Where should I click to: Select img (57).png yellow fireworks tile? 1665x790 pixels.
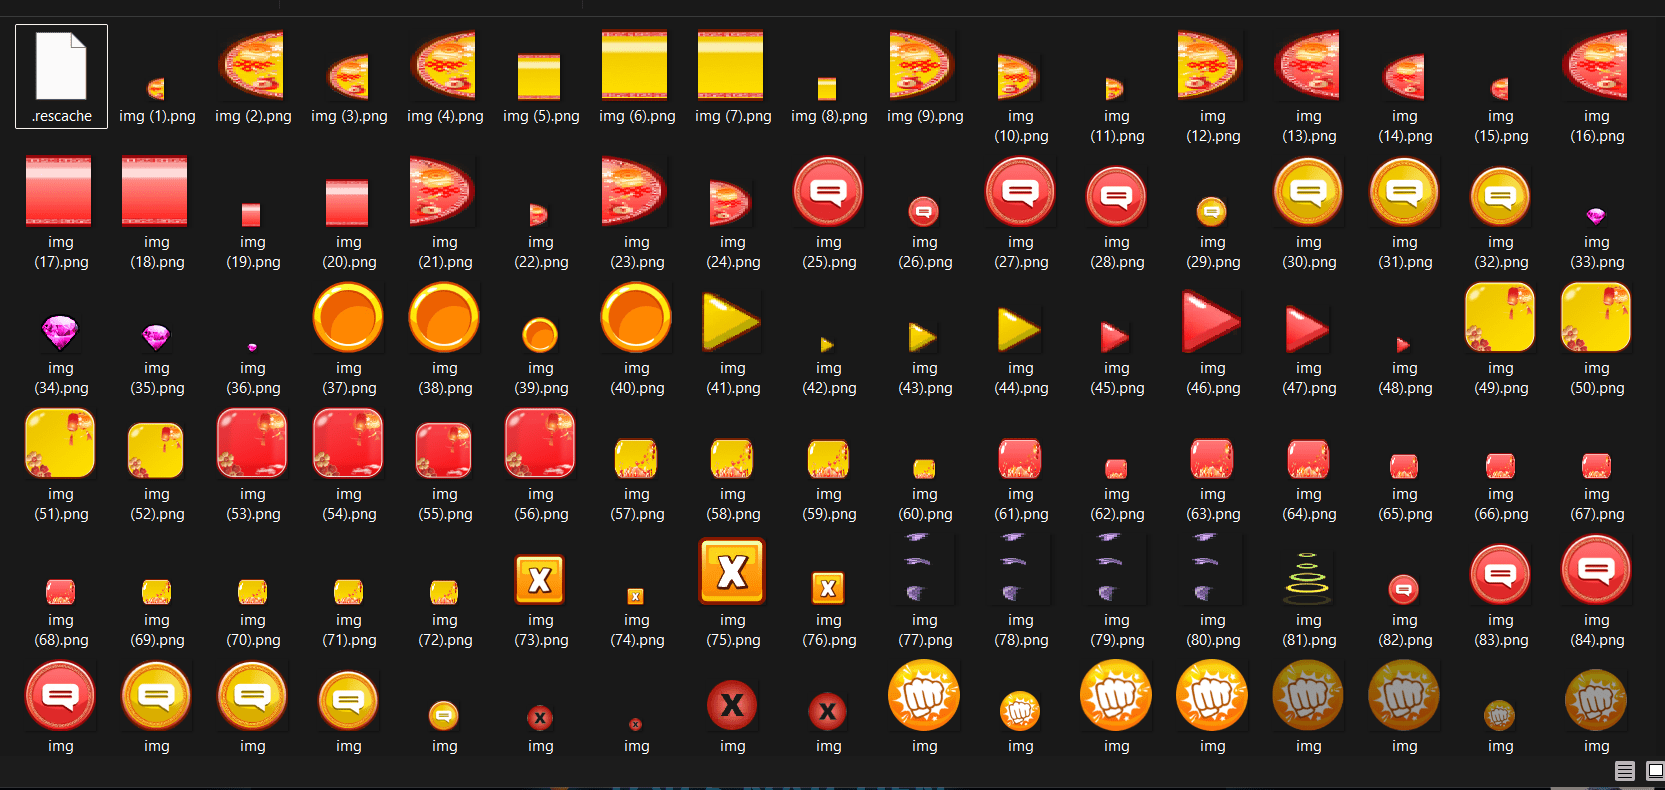pyautogui.click(x=636, y=459)
